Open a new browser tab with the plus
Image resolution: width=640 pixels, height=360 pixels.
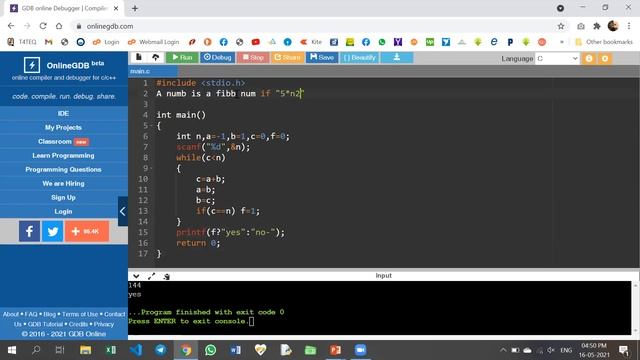[x=135, y=8]
